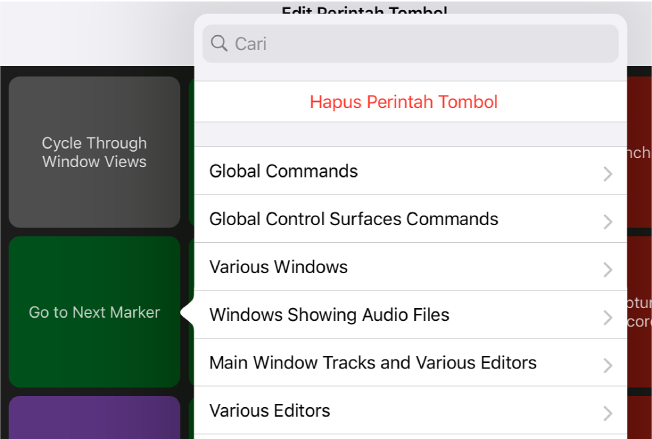
Task: Choose Windows Showing Audio Files category
Action: point(329,315)
